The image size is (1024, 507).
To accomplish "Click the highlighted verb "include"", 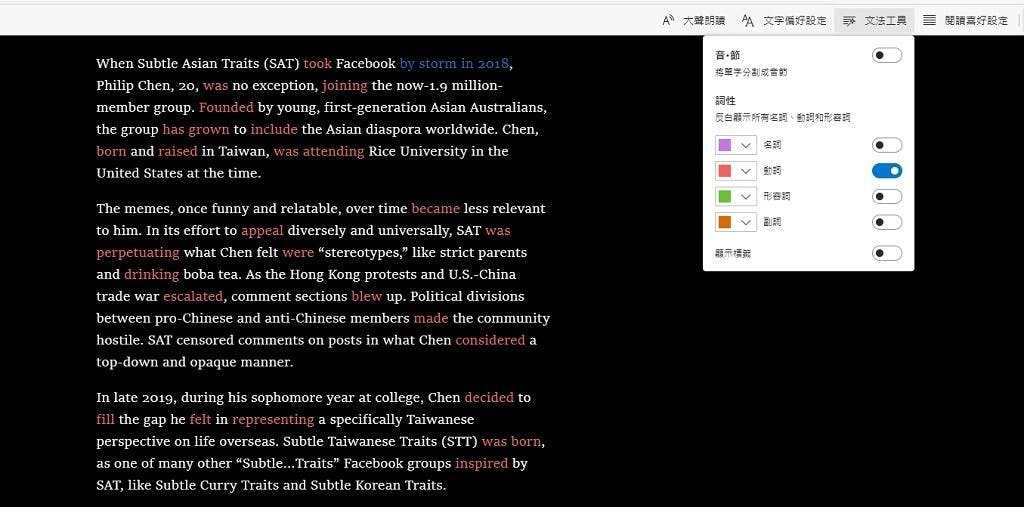I will pyautogui.click(x=274, y=129).
